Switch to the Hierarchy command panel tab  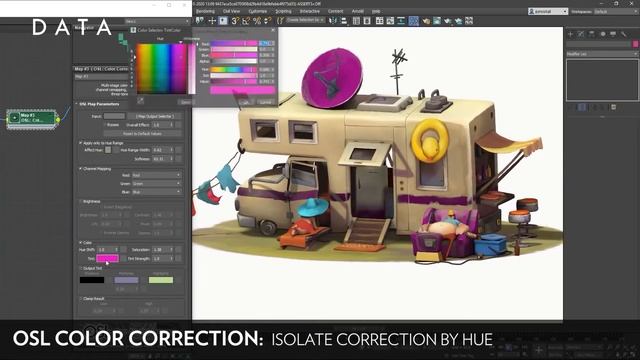pyautogui.click(x=592, y=34)
